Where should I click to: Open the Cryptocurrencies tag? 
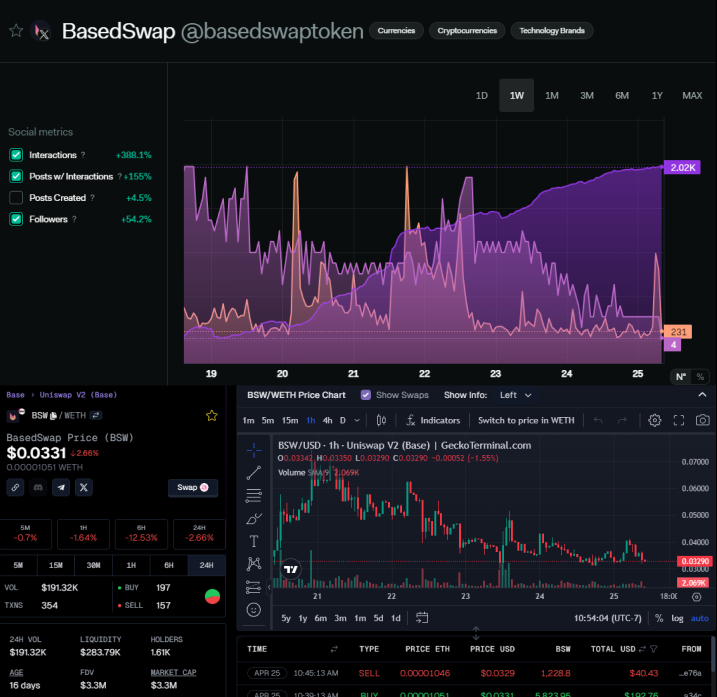pyautogui.click(x=467, y=31)
